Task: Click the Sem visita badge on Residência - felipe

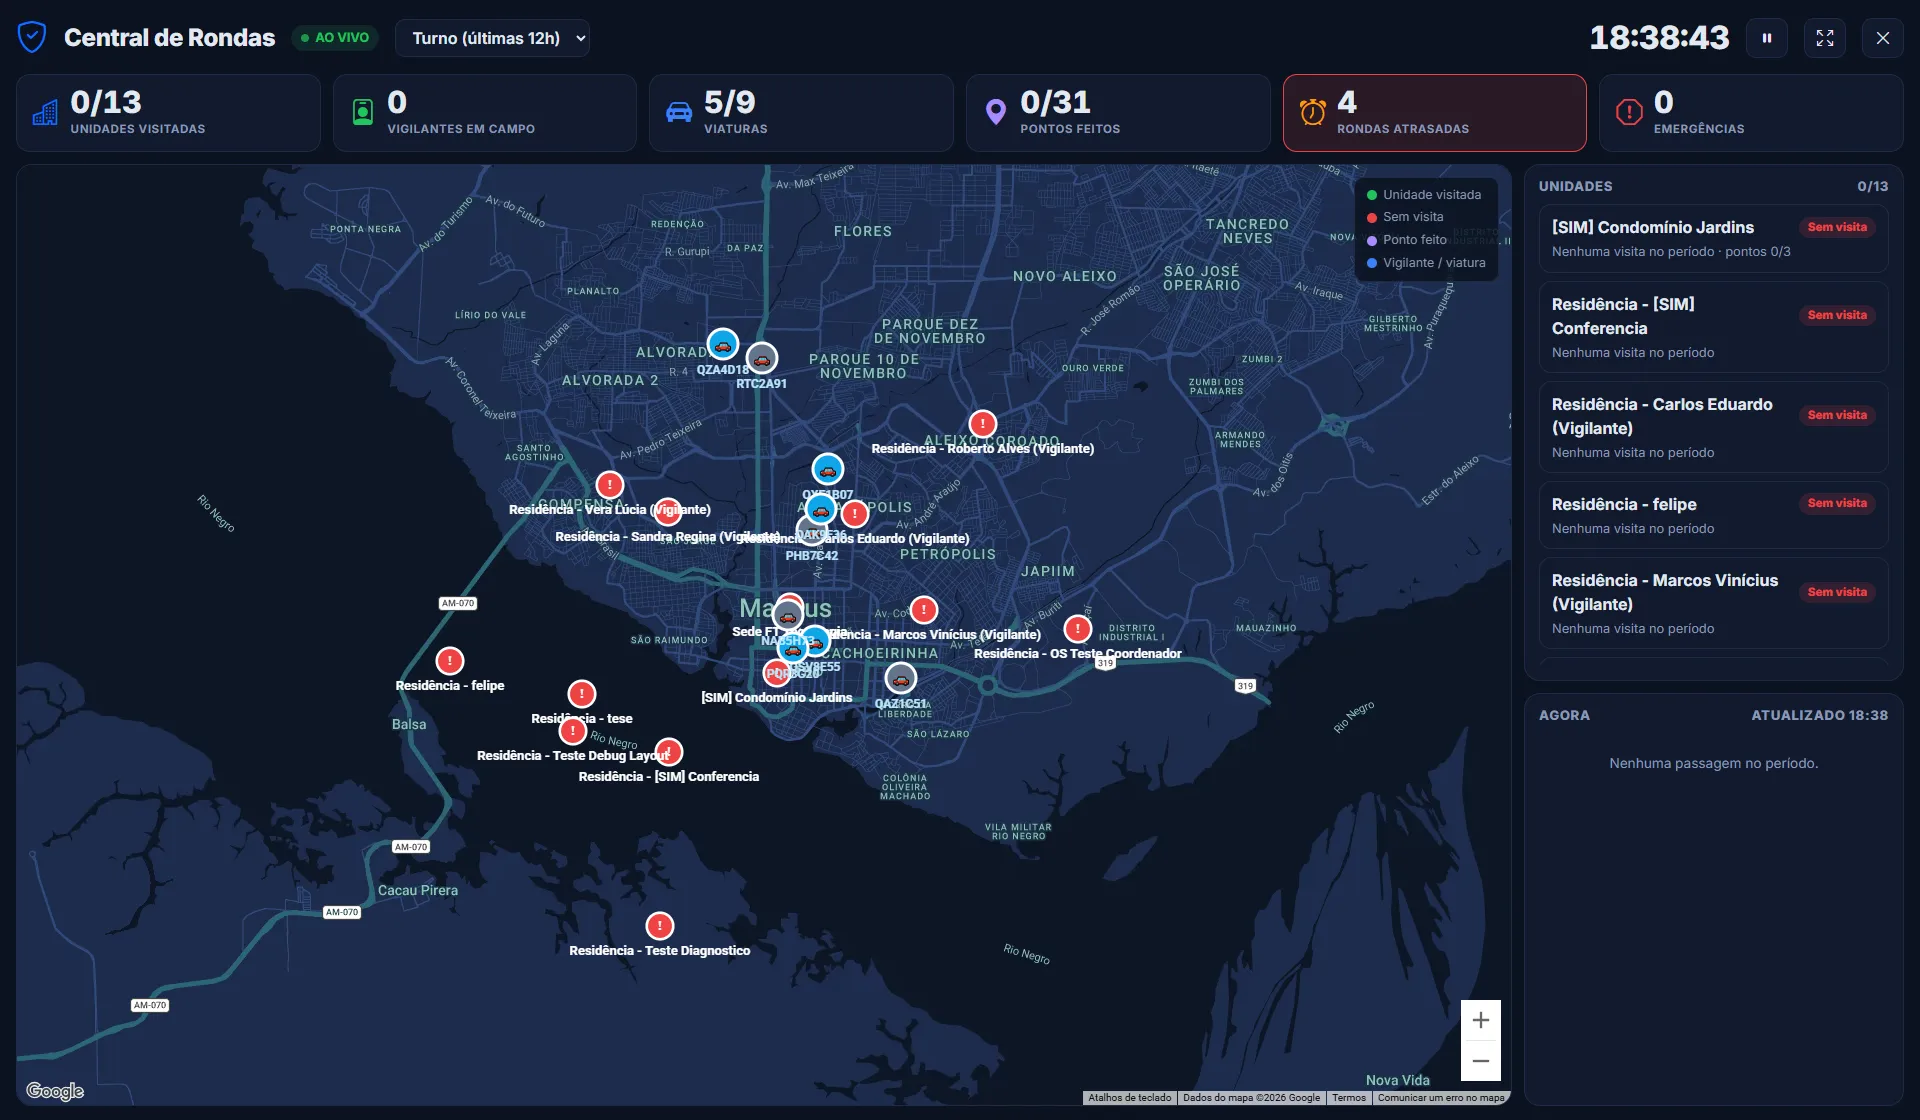Action: 1837,503
